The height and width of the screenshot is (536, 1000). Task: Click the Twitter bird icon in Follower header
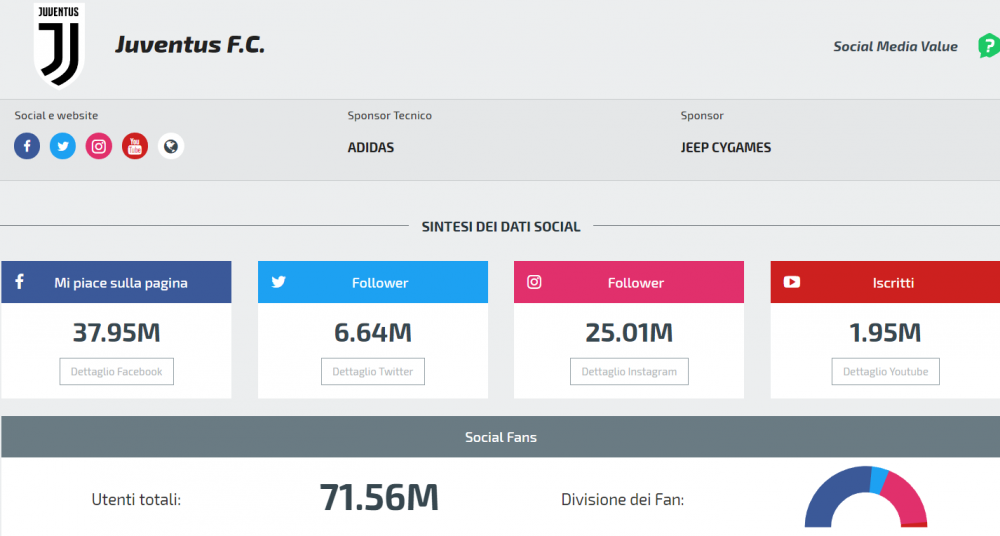coord(278,282)
